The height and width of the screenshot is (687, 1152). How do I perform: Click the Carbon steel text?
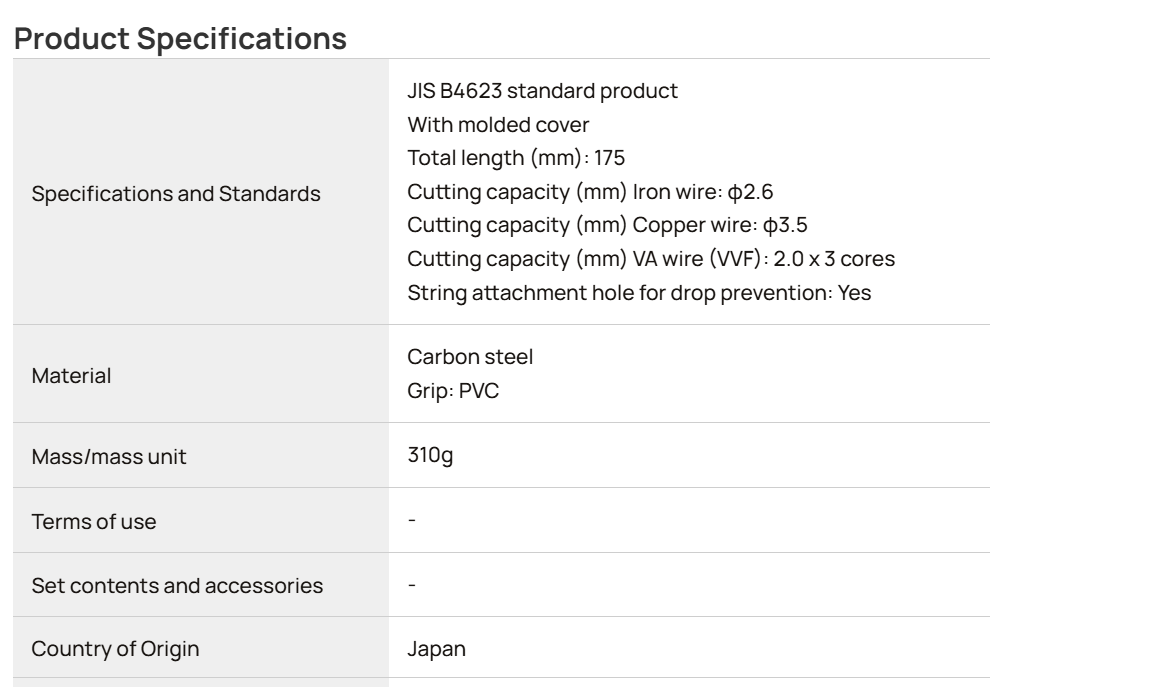470,356
